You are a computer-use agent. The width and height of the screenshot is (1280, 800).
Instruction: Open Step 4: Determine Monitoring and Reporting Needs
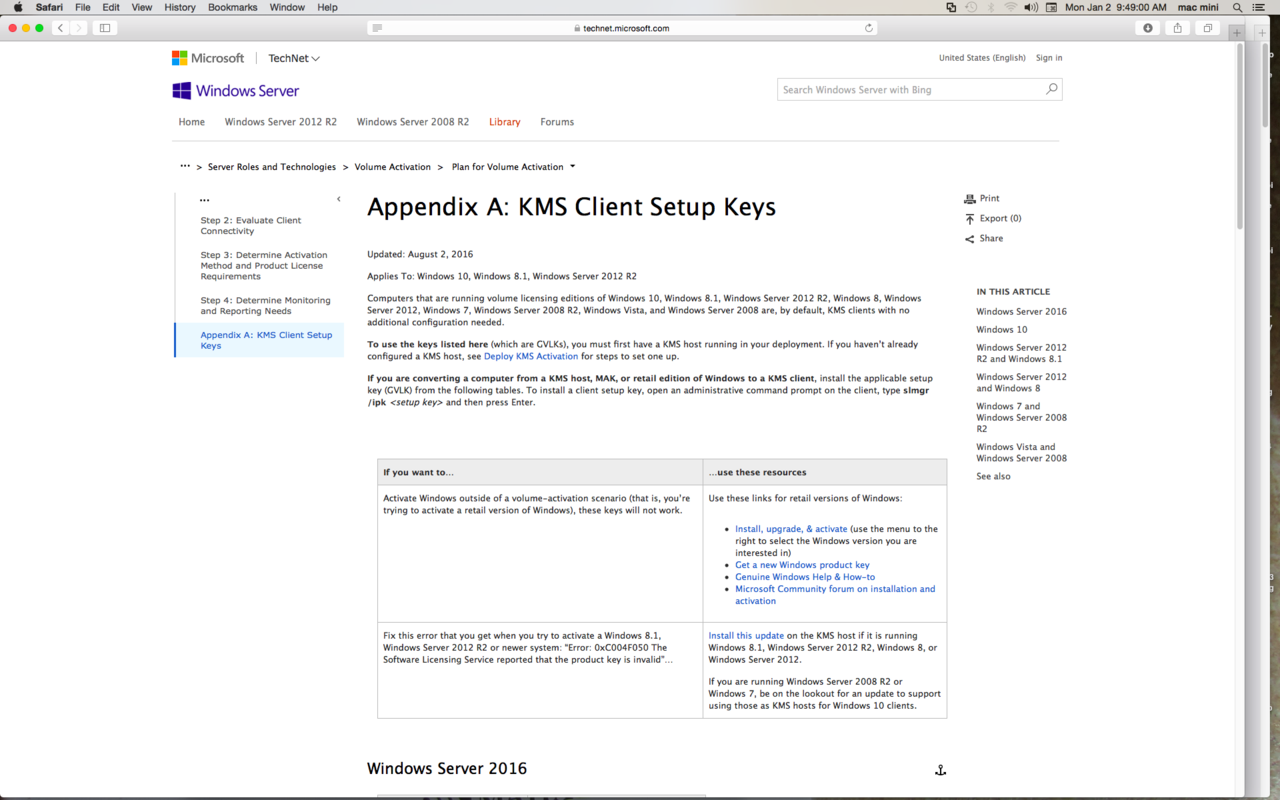(x=265, y=306)
